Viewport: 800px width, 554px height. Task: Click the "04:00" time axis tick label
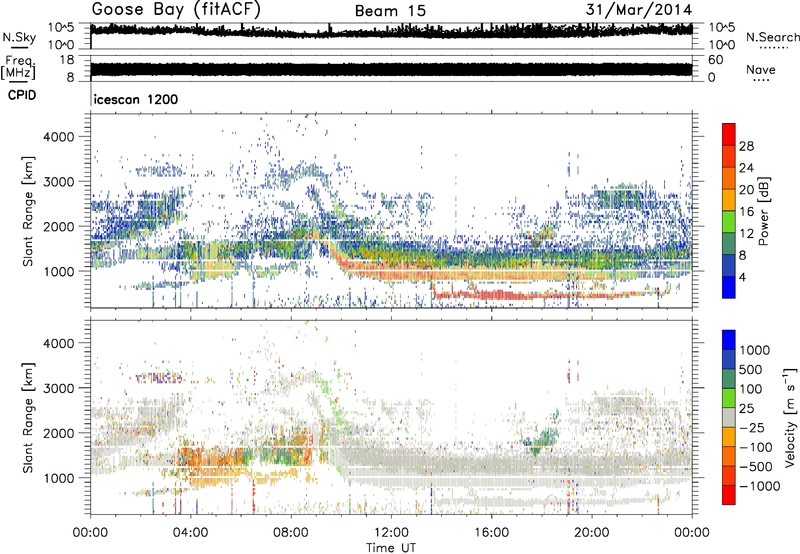point(191,533)
